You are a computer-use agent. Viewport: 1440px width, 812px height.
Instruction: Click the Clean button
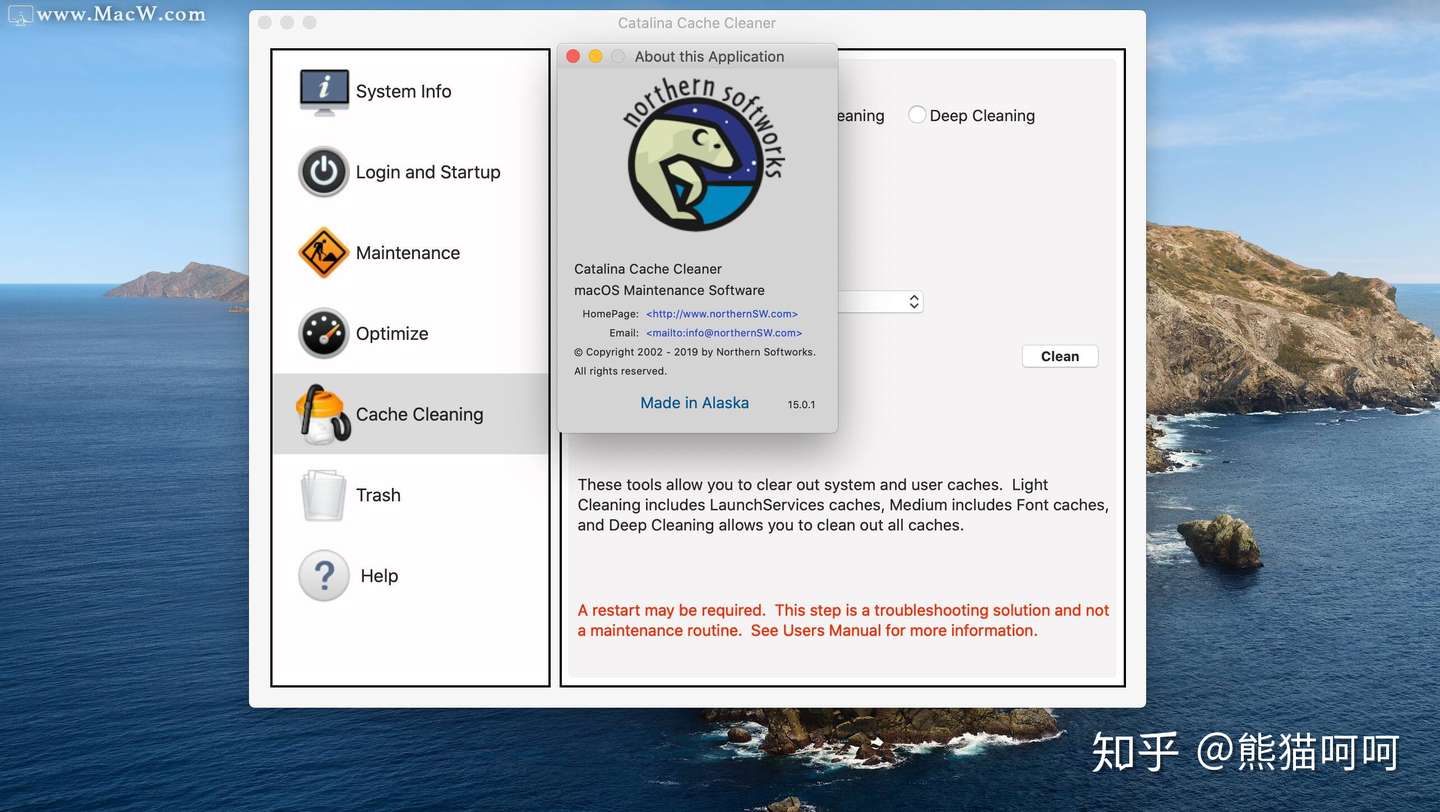pos(1060,356)
